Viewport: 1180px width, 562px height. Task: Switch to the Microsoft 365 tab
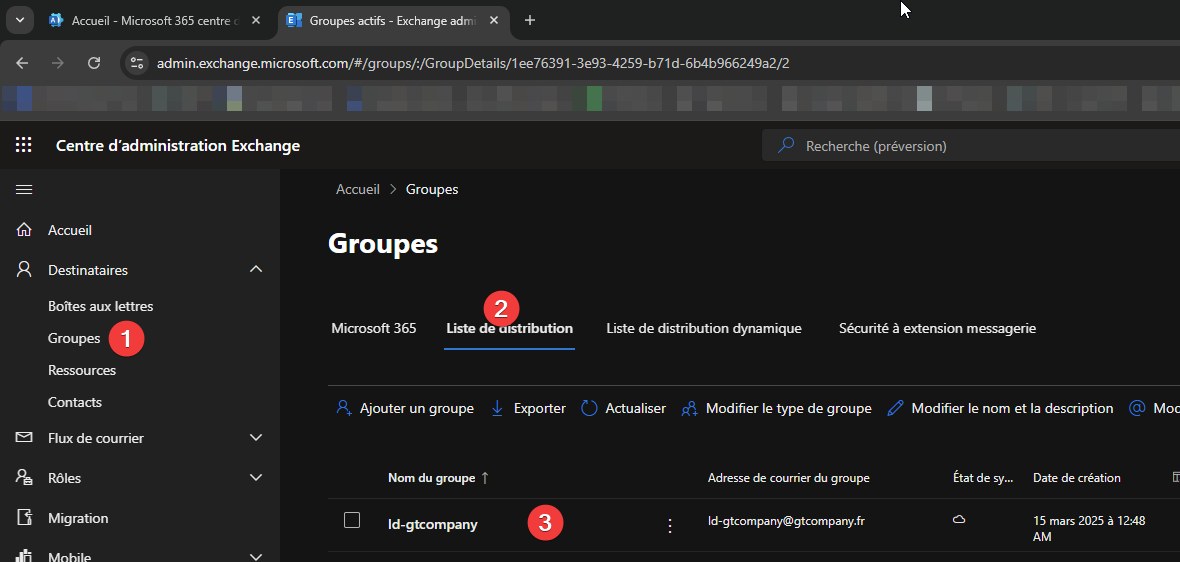(x=373, y=328)
